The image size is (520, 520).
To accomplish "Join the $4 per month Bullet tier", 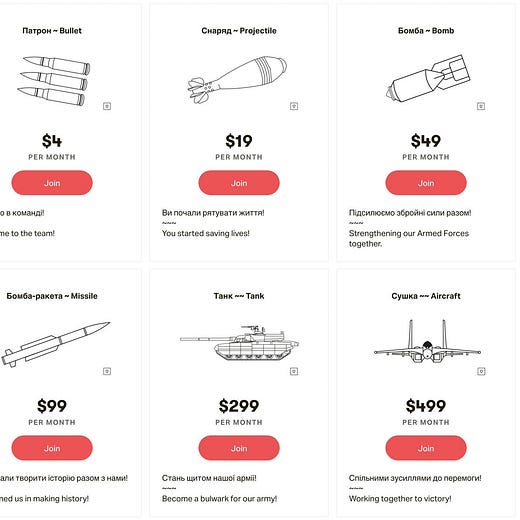I will [x=52, y=183].
